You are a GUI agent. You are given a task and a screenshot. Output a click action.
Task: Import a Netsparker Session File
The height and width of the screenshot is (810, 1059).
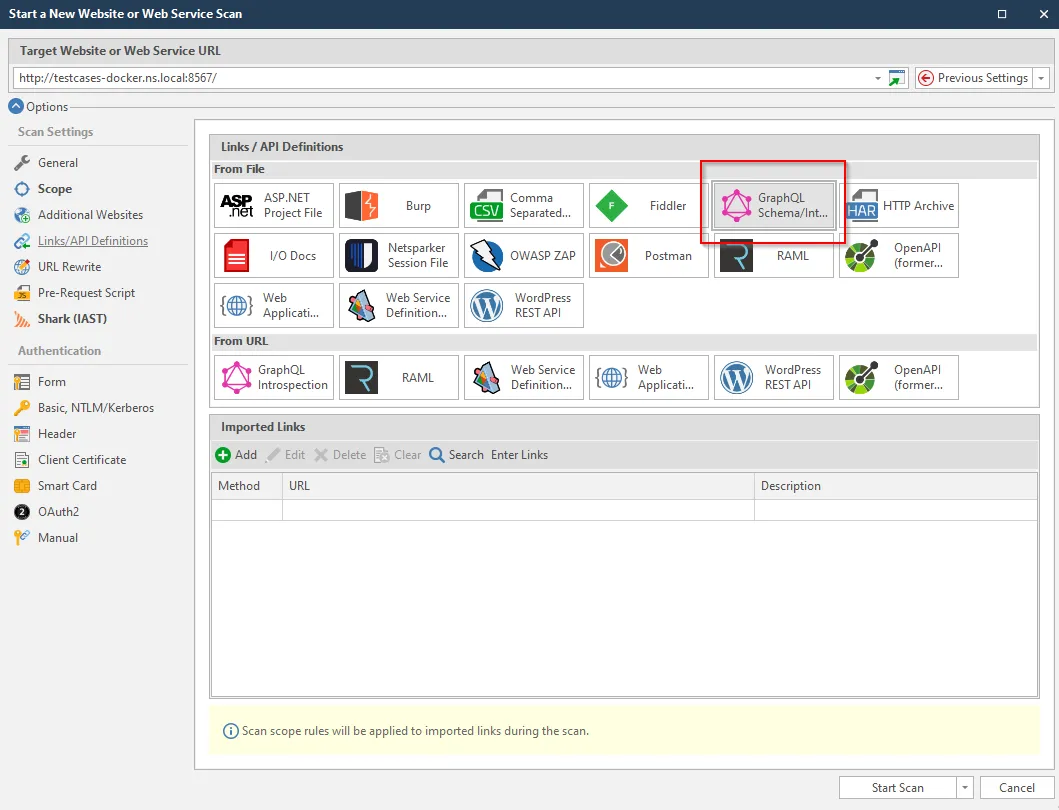[x=398, y=255]
